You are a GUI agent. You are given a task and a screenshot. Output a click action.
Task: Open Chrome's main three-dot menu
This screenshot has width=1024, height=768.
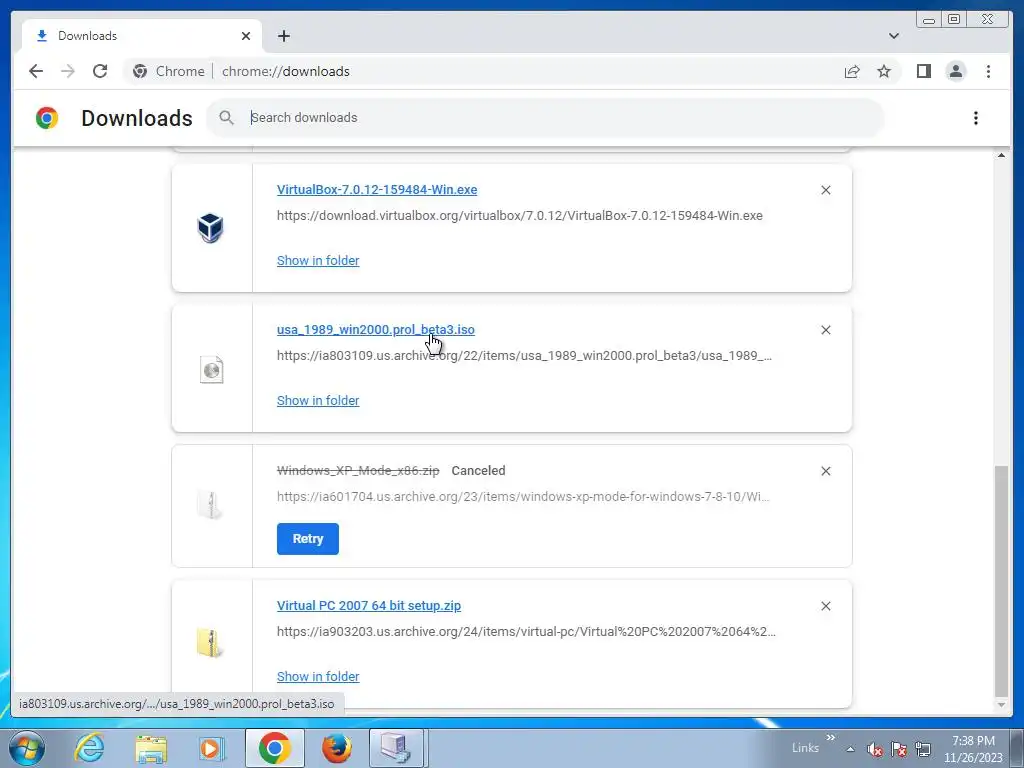(x=988, y=71)
